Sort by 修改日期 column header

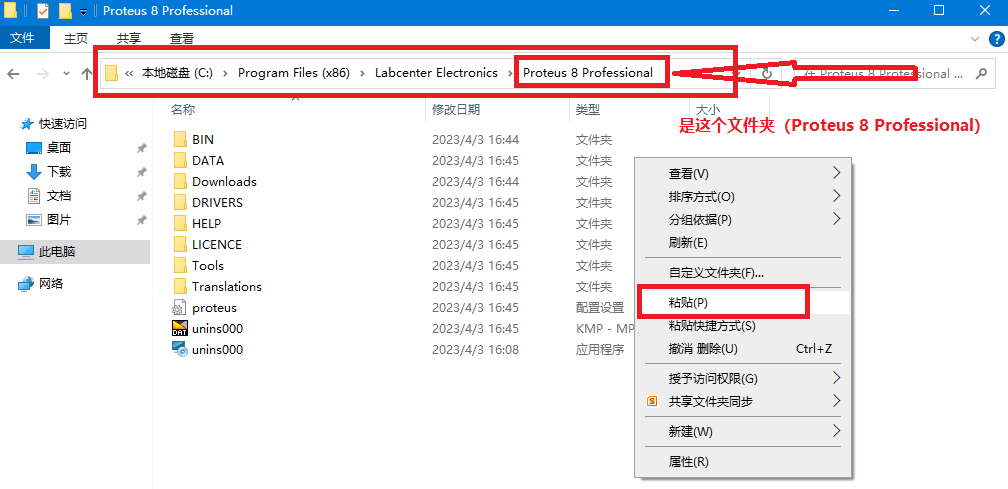[x=456, y=110]
